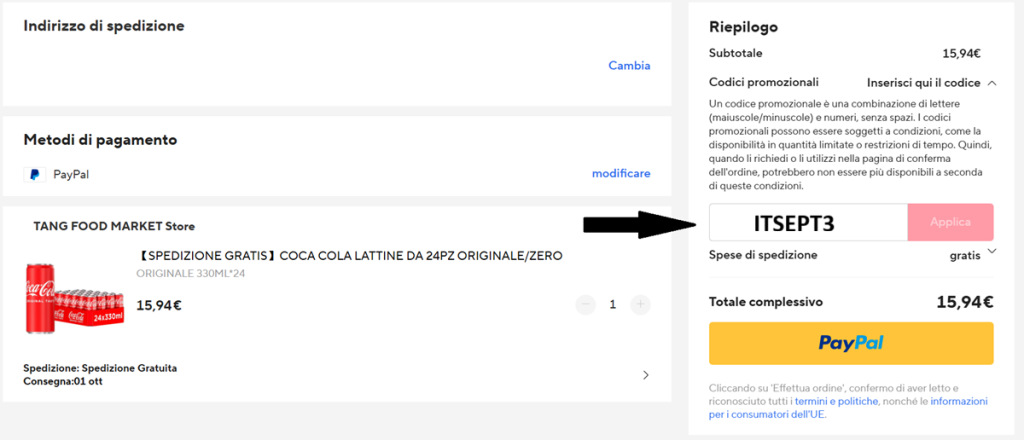Select the ORIGINALE 330ML*24 variant text

click(190, 273)
